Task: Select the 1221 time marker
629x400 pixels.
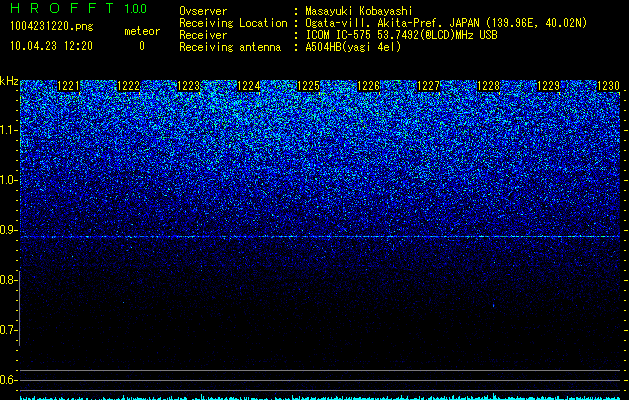Action: click(69, 86)
